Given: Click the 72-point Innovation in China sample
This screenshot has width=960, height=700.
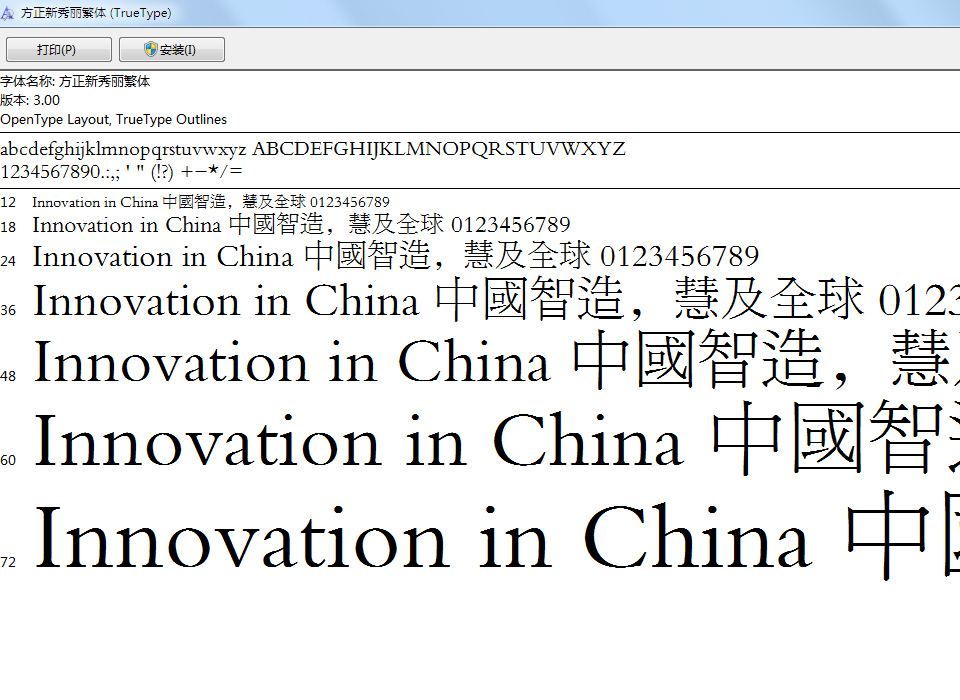Looking at the screenshot, I should (498, 535).
